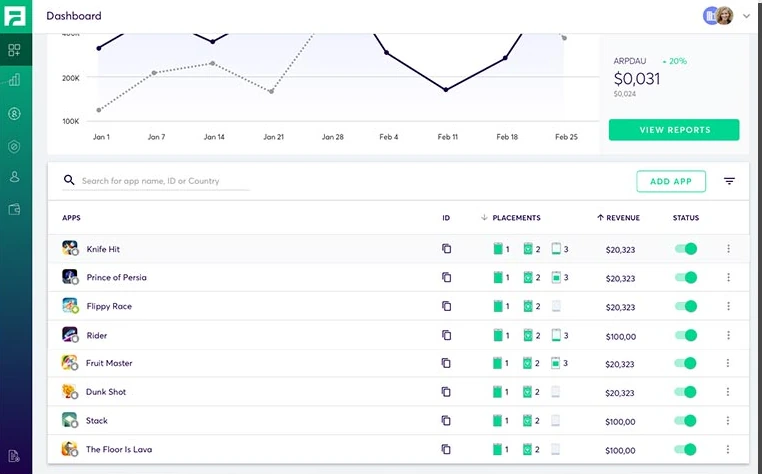762x474 pixels.
Task: Sort table by Revenue column
Action: pyautogui.click(x=618, y=217)
